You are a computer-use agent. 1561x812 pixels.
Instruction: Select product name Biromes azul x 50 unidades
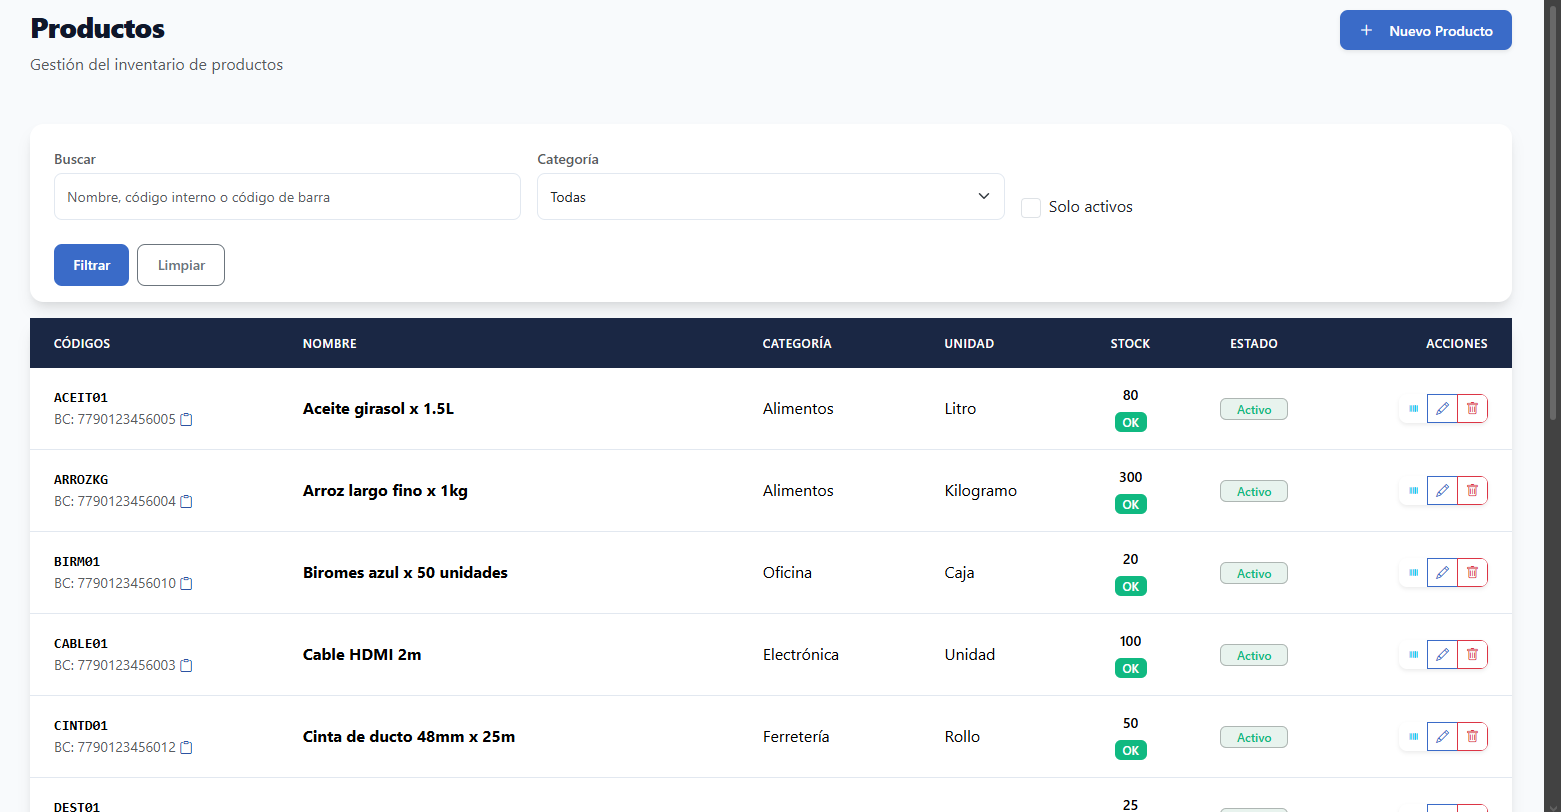click(405, 573)
